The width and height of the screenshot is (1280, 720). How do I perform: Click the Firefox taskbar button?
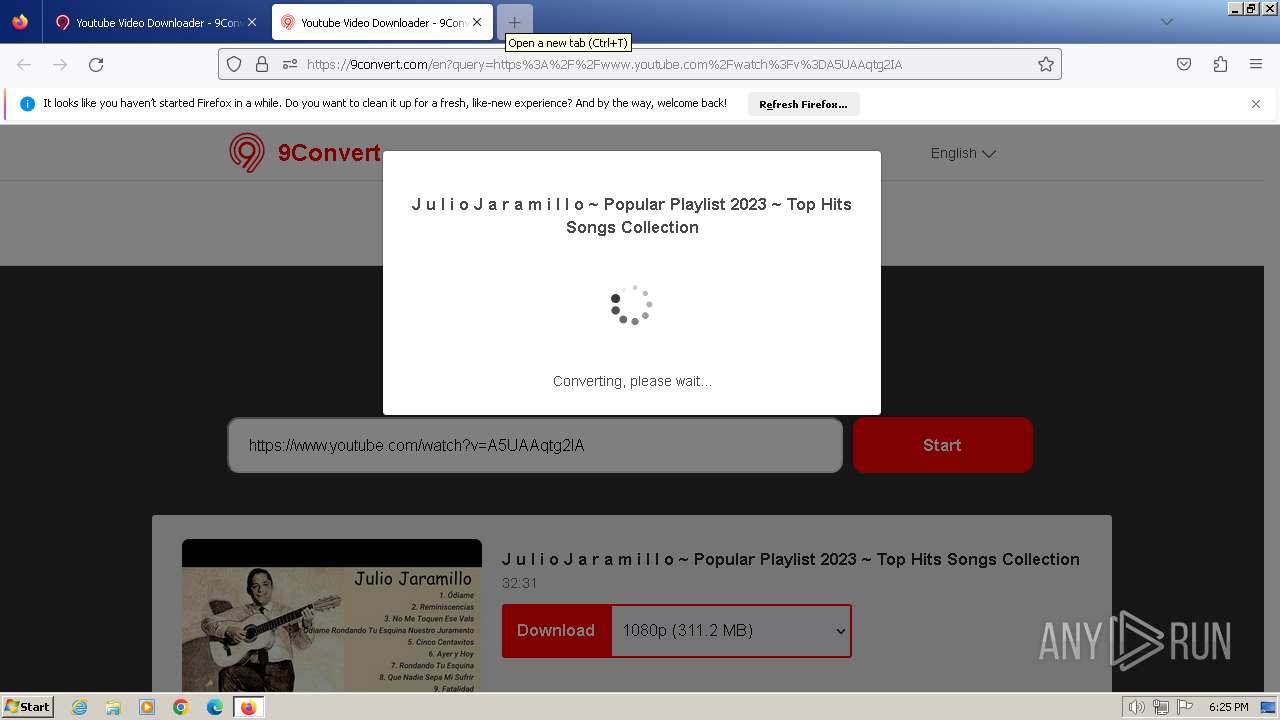248,707
